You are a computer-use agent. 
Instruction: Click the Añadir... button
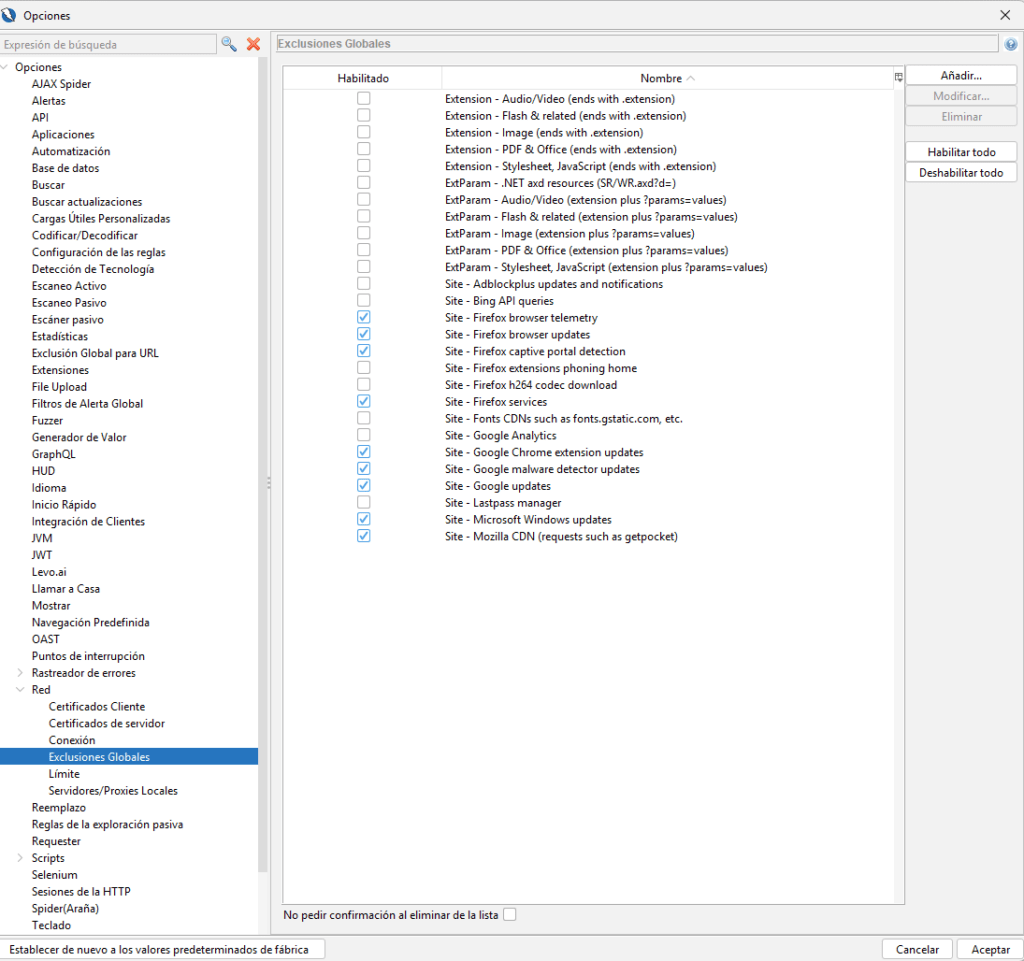[x=961, y=76]
